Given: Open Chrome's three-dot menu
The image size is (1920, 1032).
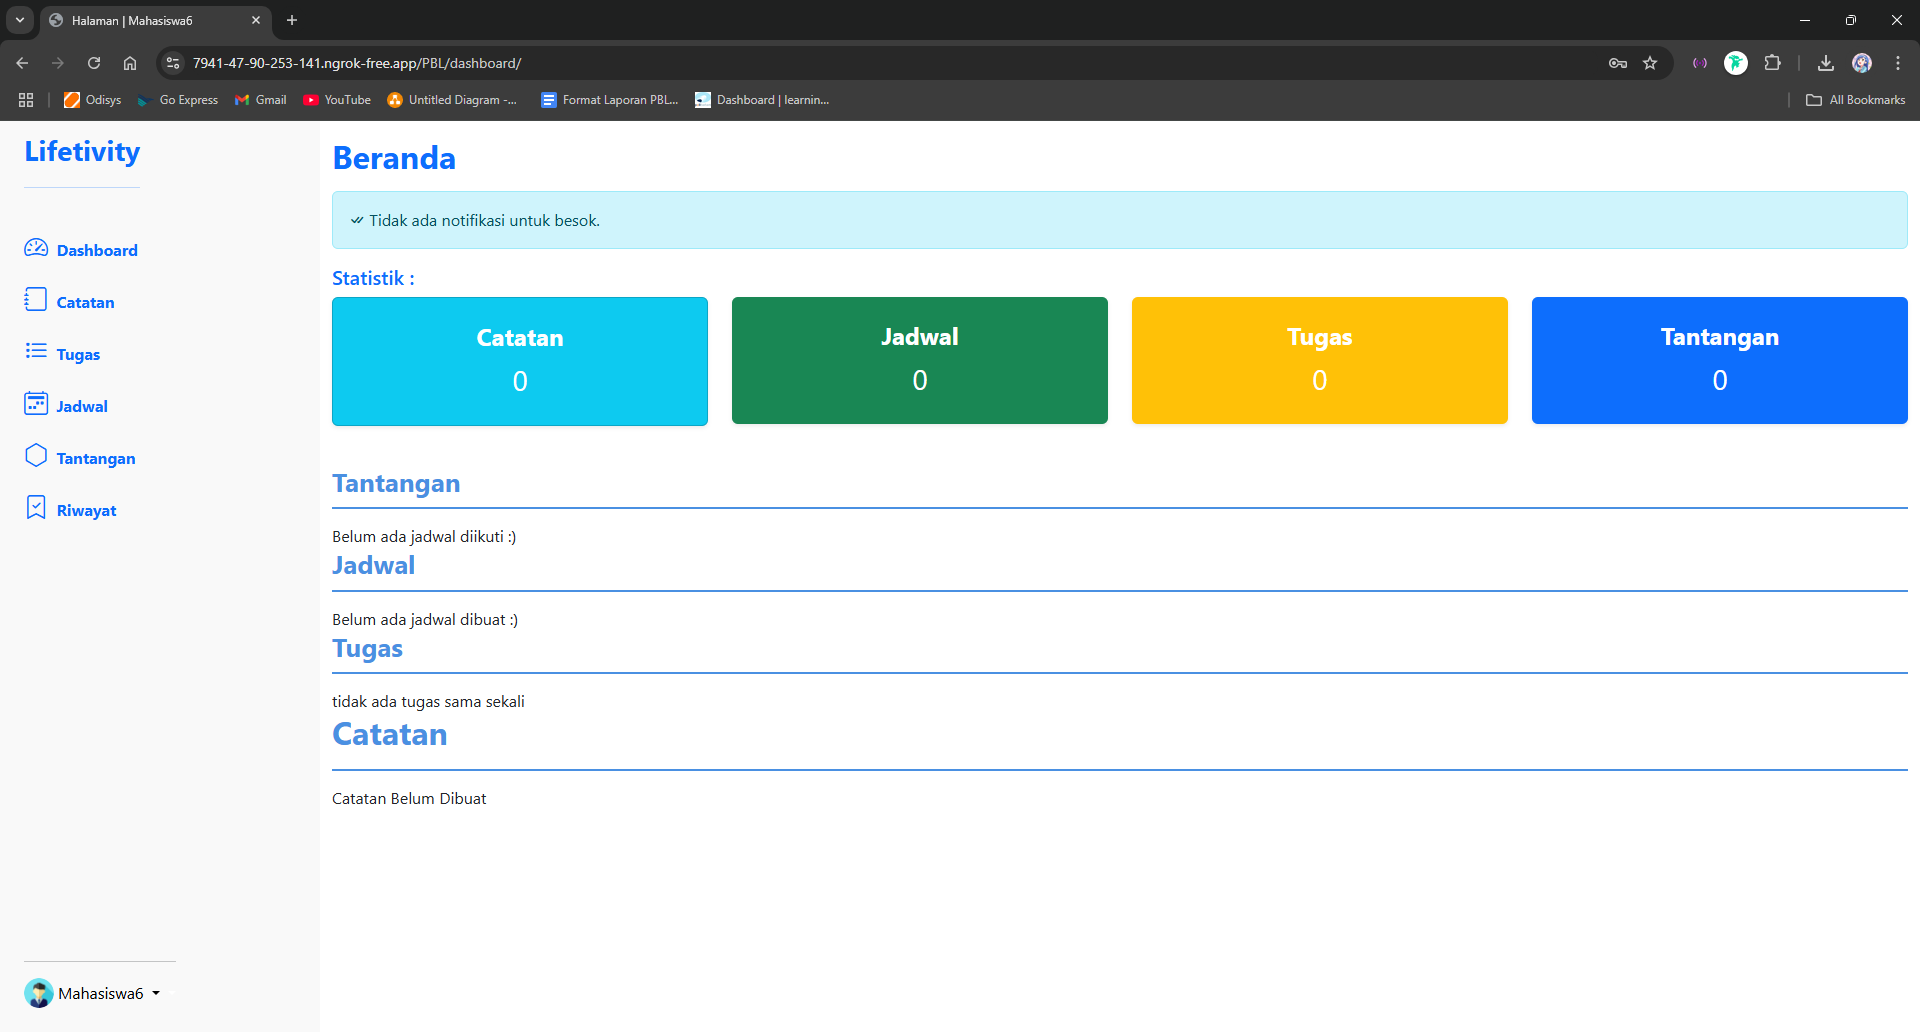Looking at the screenshot, I should point(1897,63).
